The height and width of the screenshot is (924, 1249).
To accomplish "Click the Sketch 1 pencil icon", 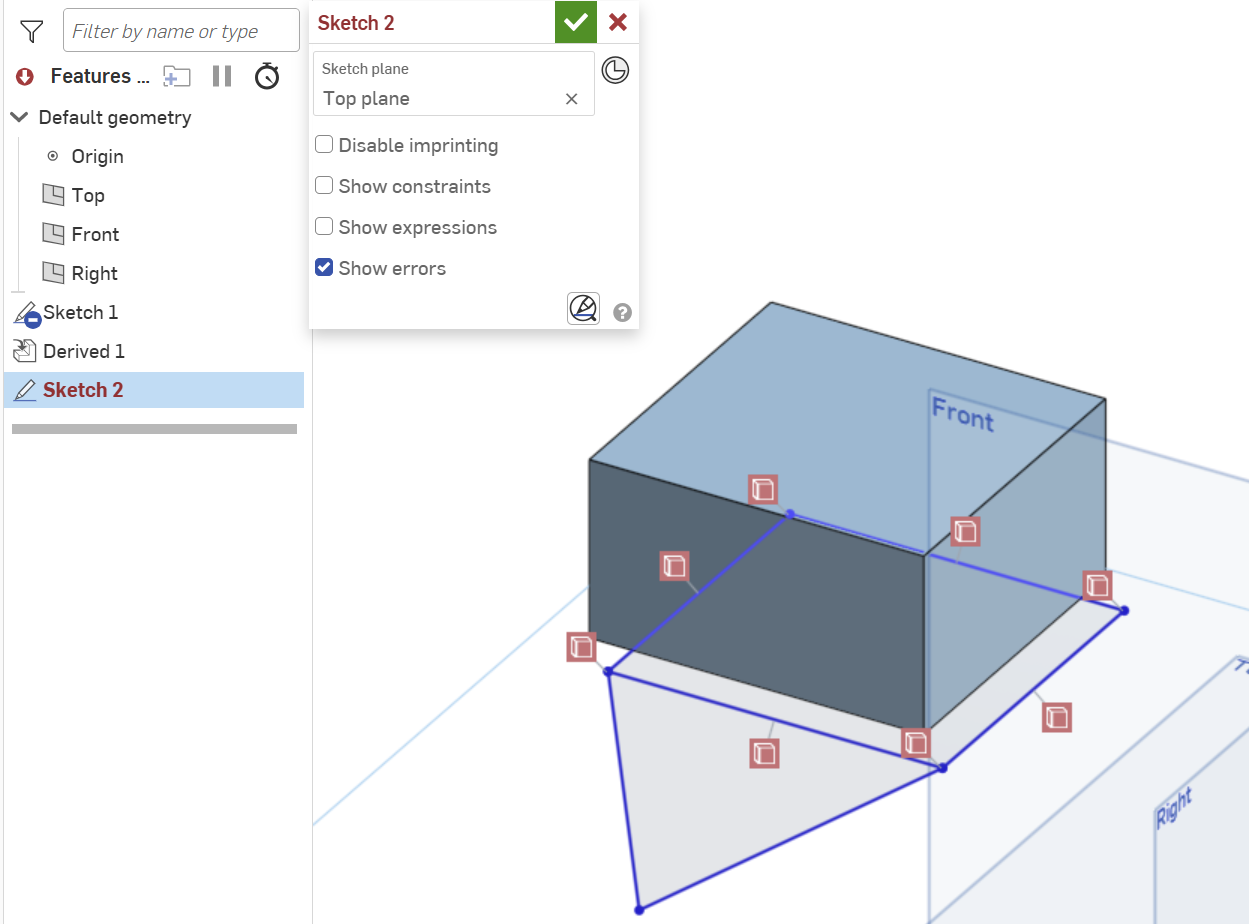I will pyautogui.click(x=25, y=313).
